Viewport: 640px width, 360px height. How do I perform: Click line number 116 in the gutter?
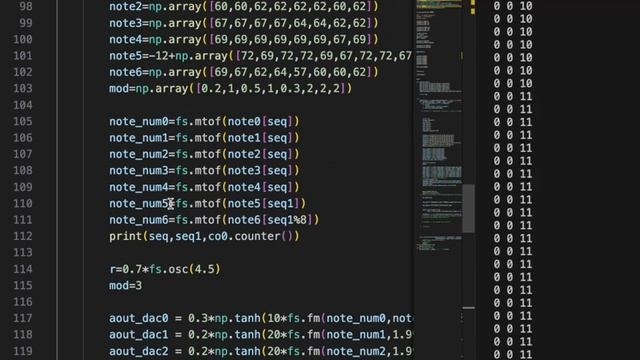pyautogui.click(x=22, y=302)
